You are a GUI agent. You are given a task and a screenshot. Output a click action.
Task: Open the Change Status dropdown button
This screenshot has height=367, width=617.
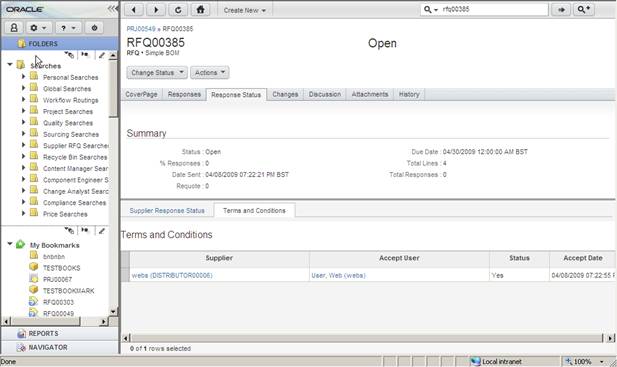[157, 73]
